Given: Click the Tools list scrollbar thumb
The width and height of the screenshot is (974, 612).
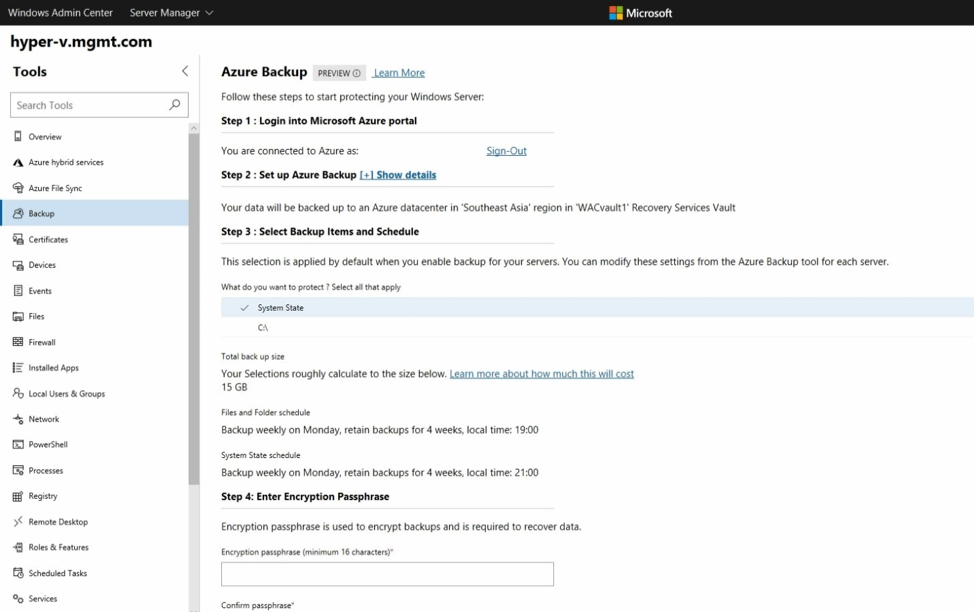Looking at the screenshot, I should point(194,309).
